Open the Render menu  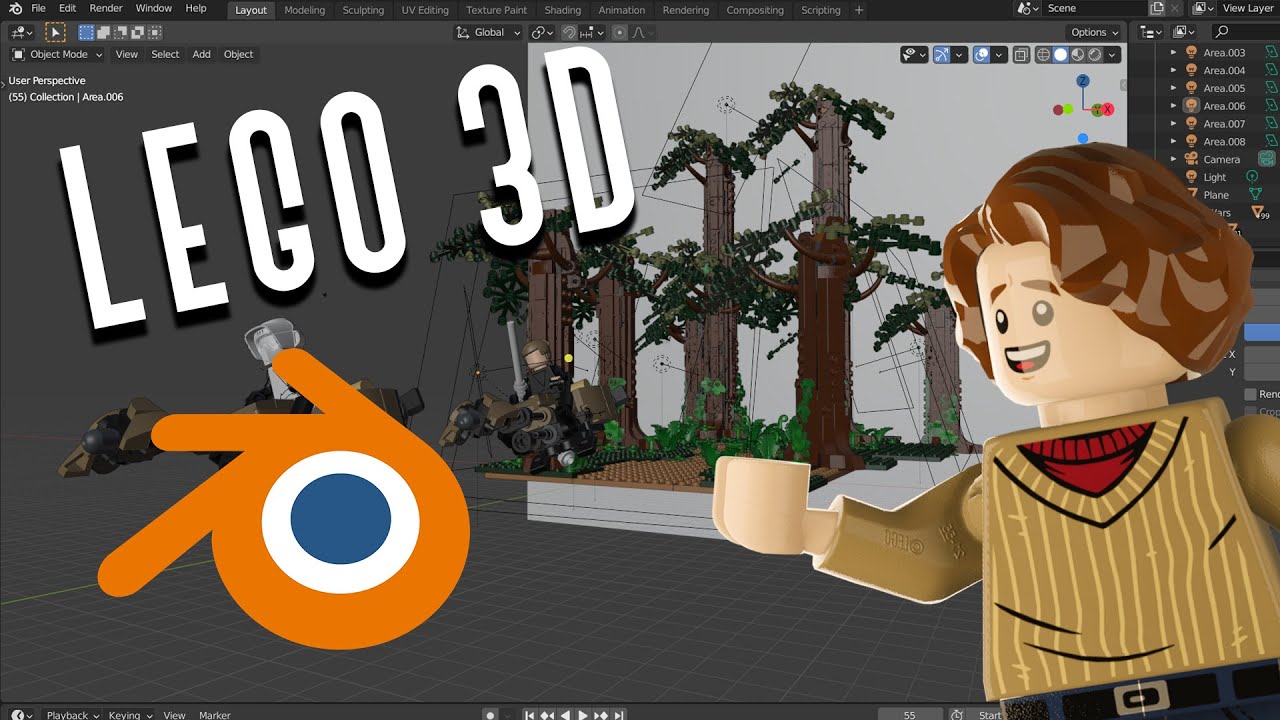[x=106, y=8]
